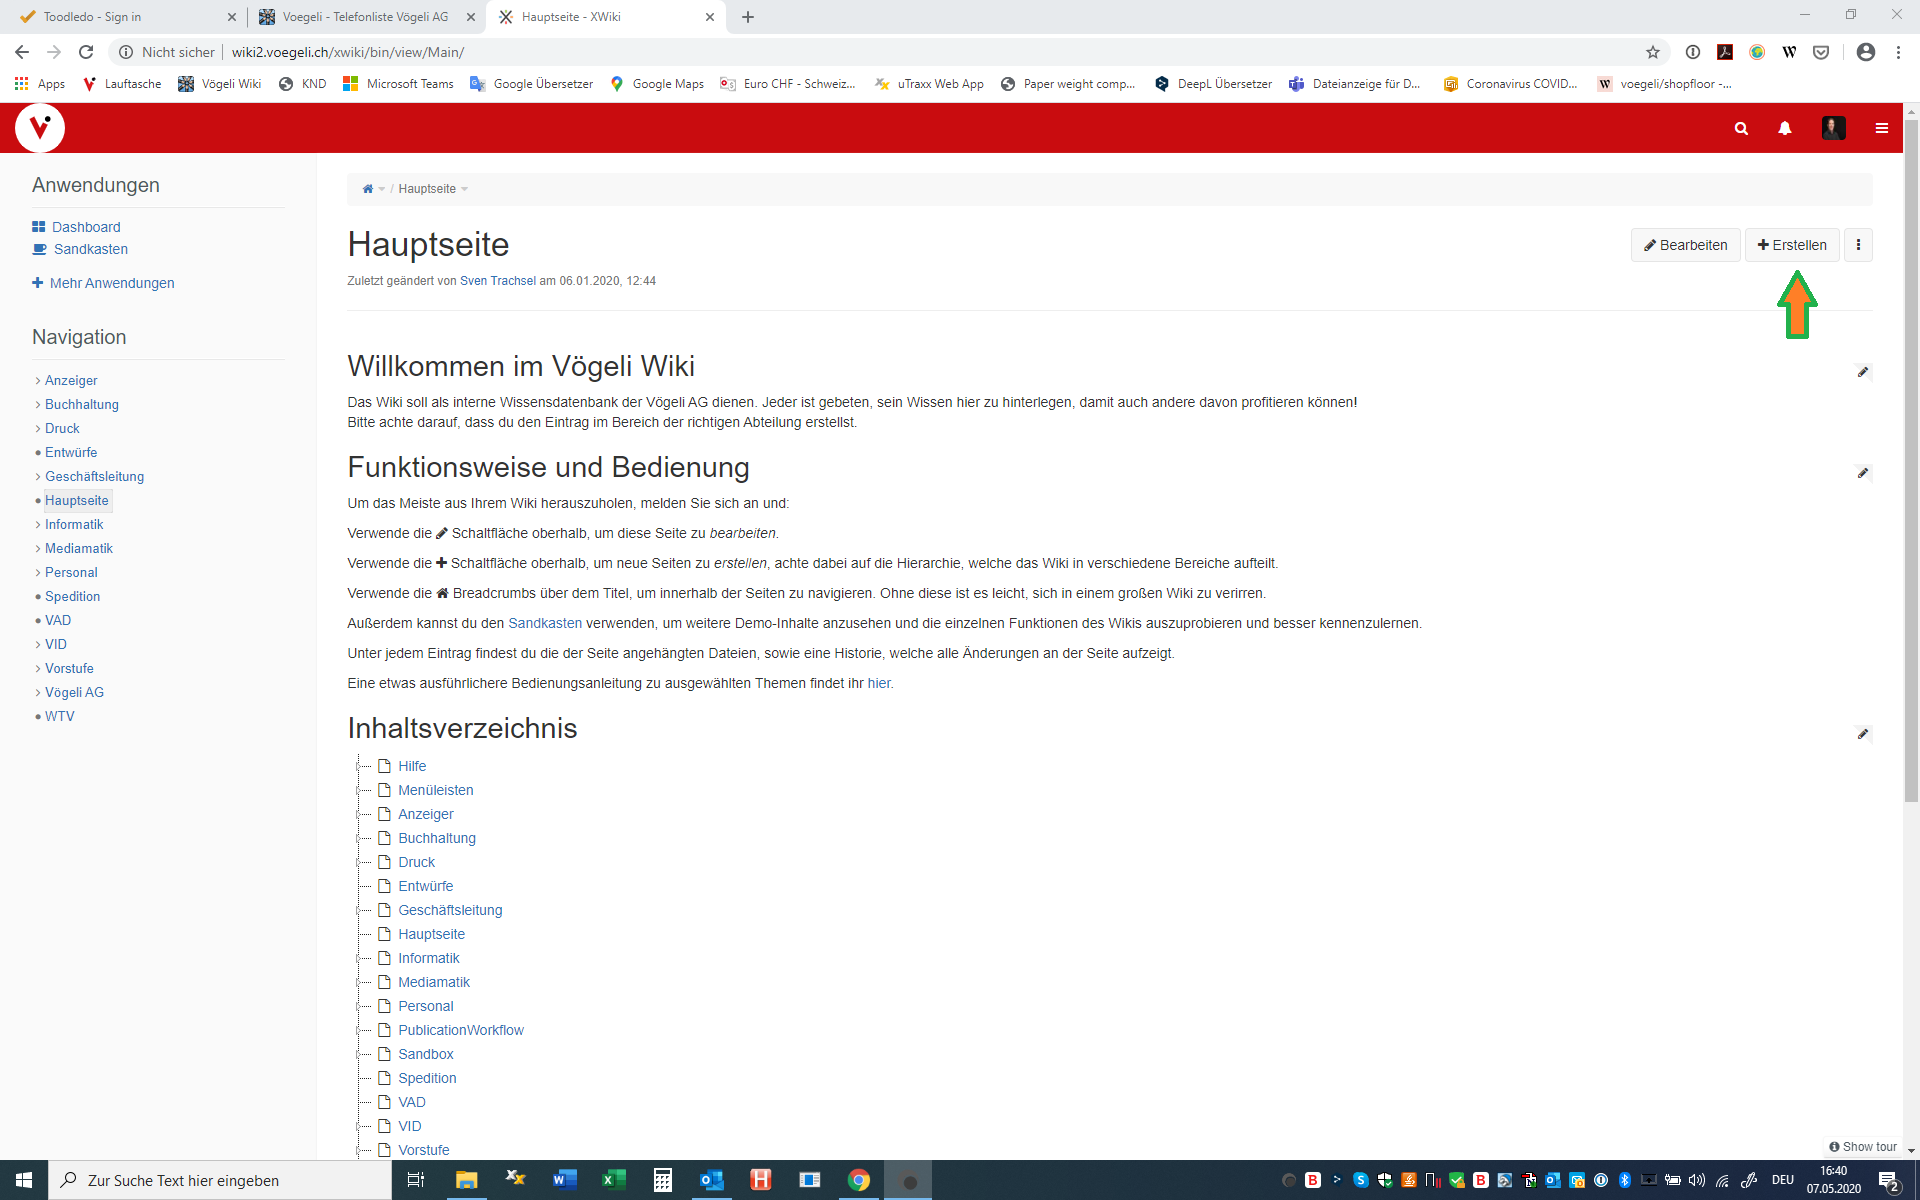Click the breadcrumb home icon
1920x1200 pixels.
click(x=367, y=189)
